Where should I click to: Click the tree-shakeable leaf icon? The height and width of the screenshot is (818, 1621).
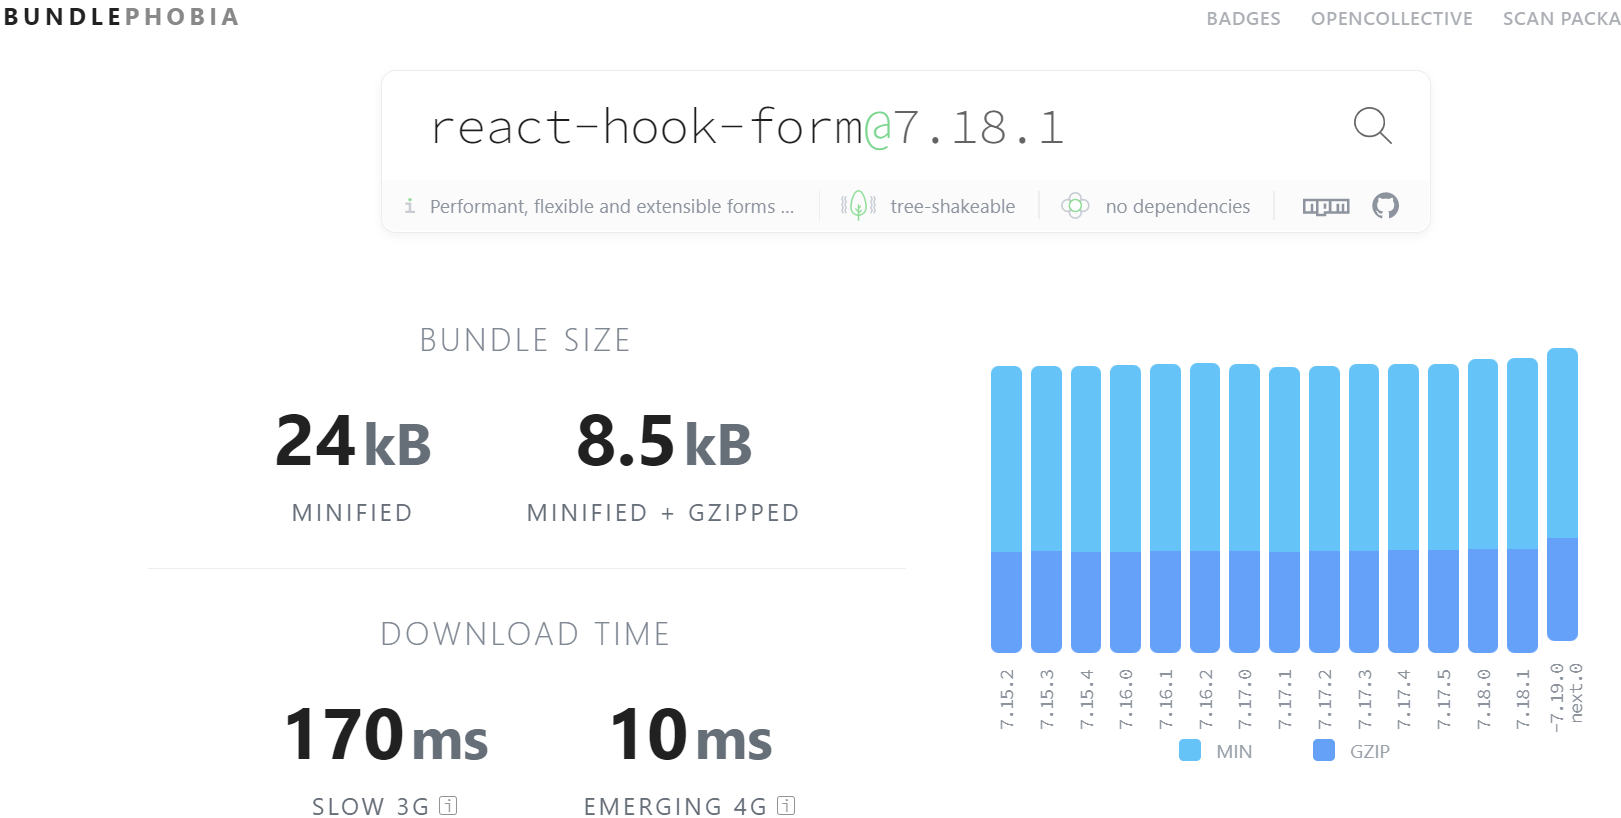point(858,206)
